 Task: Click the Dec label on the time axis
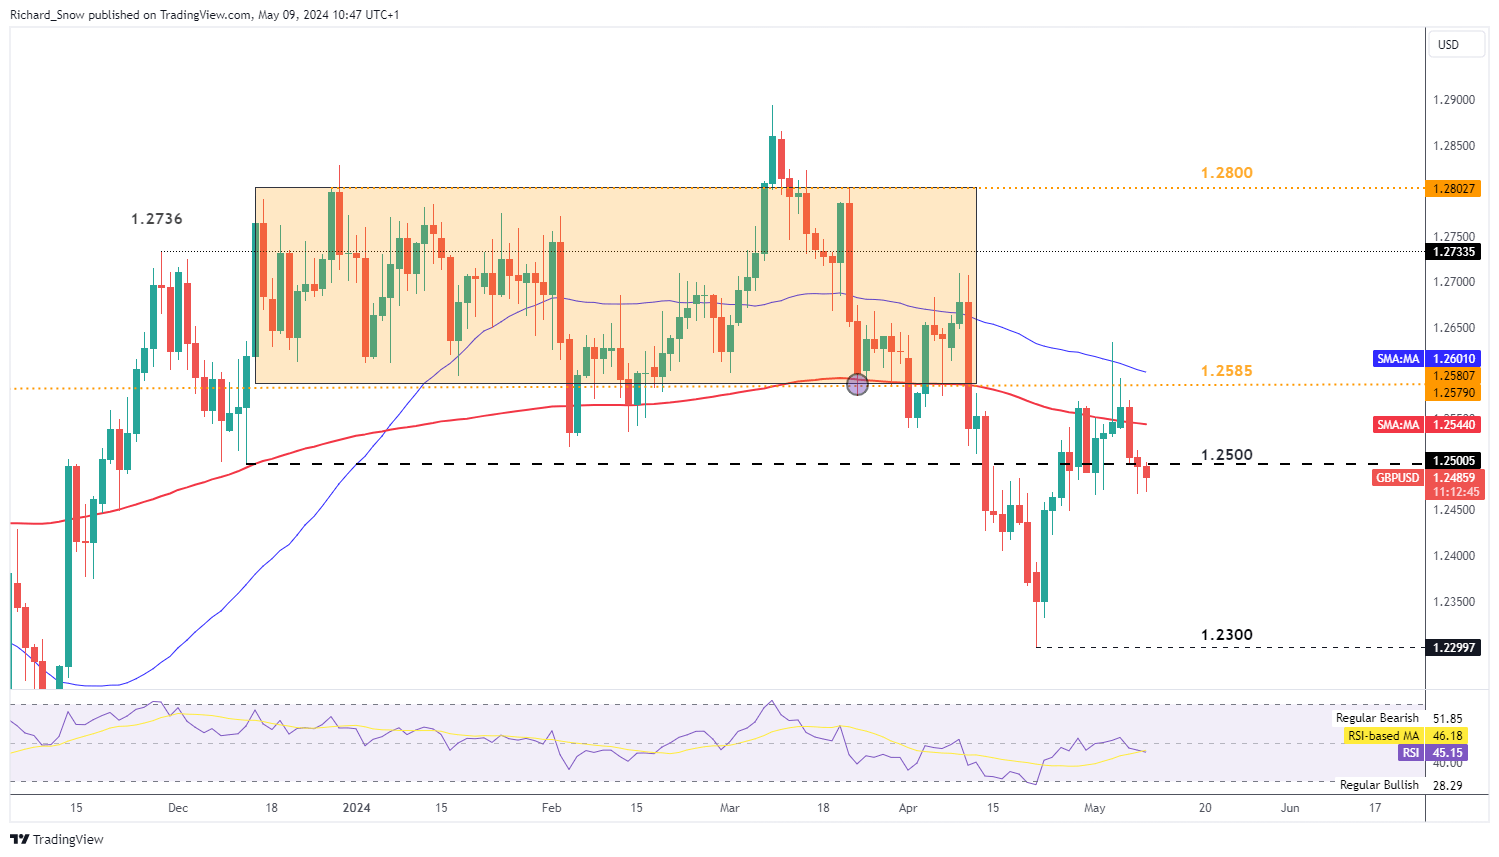tap(178, 808)
